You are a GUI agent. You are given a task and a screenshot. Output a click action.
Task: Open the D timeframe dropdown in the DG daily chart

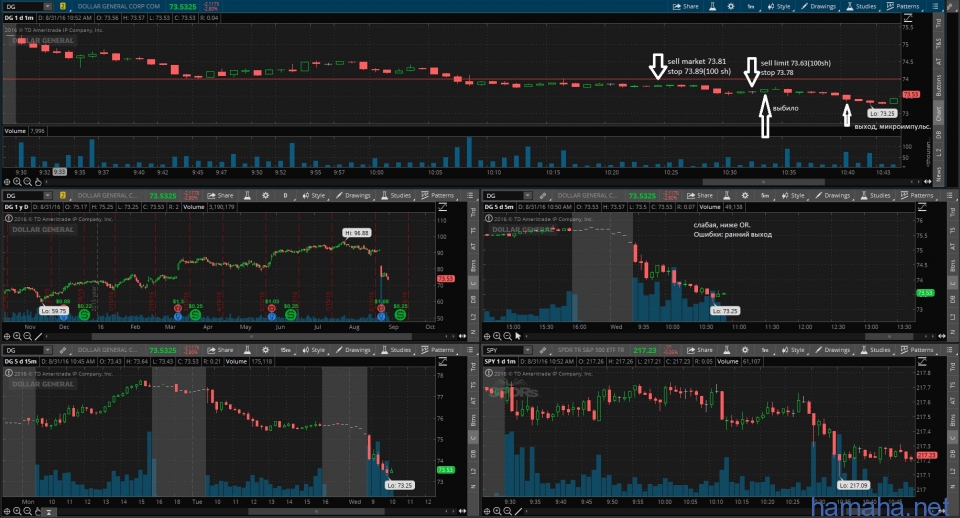[285, 195]
